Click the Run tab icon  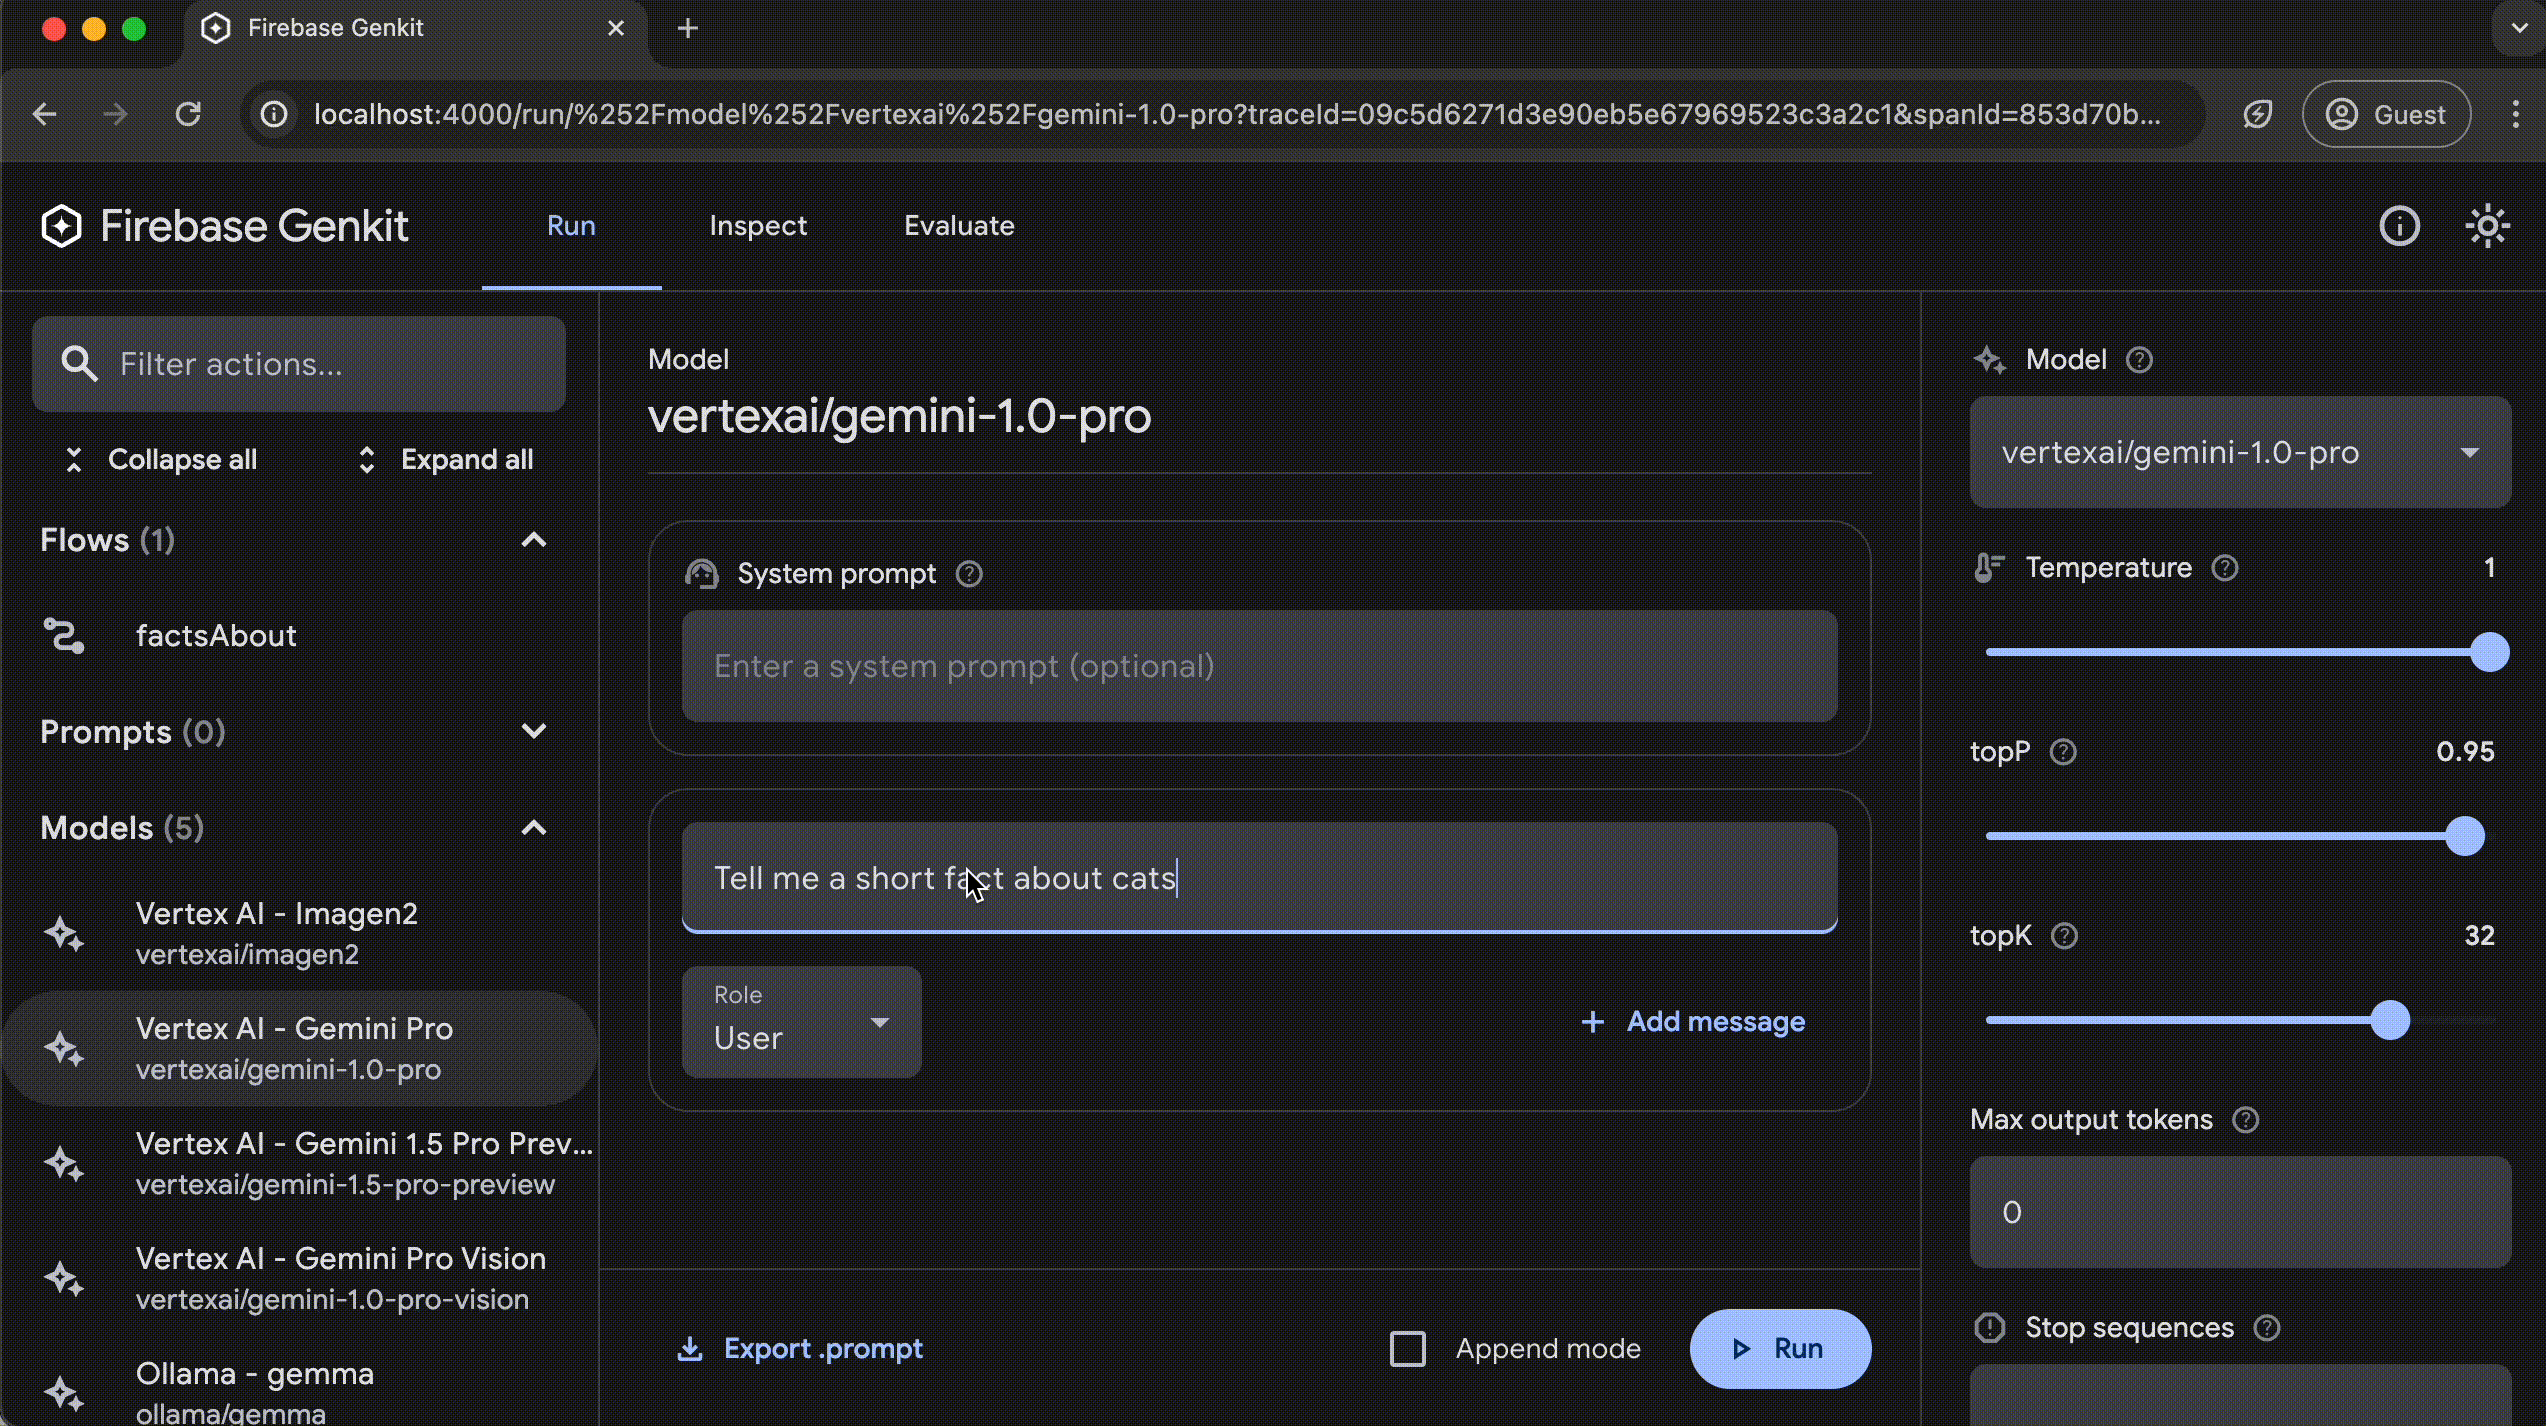tap(570, 226)
